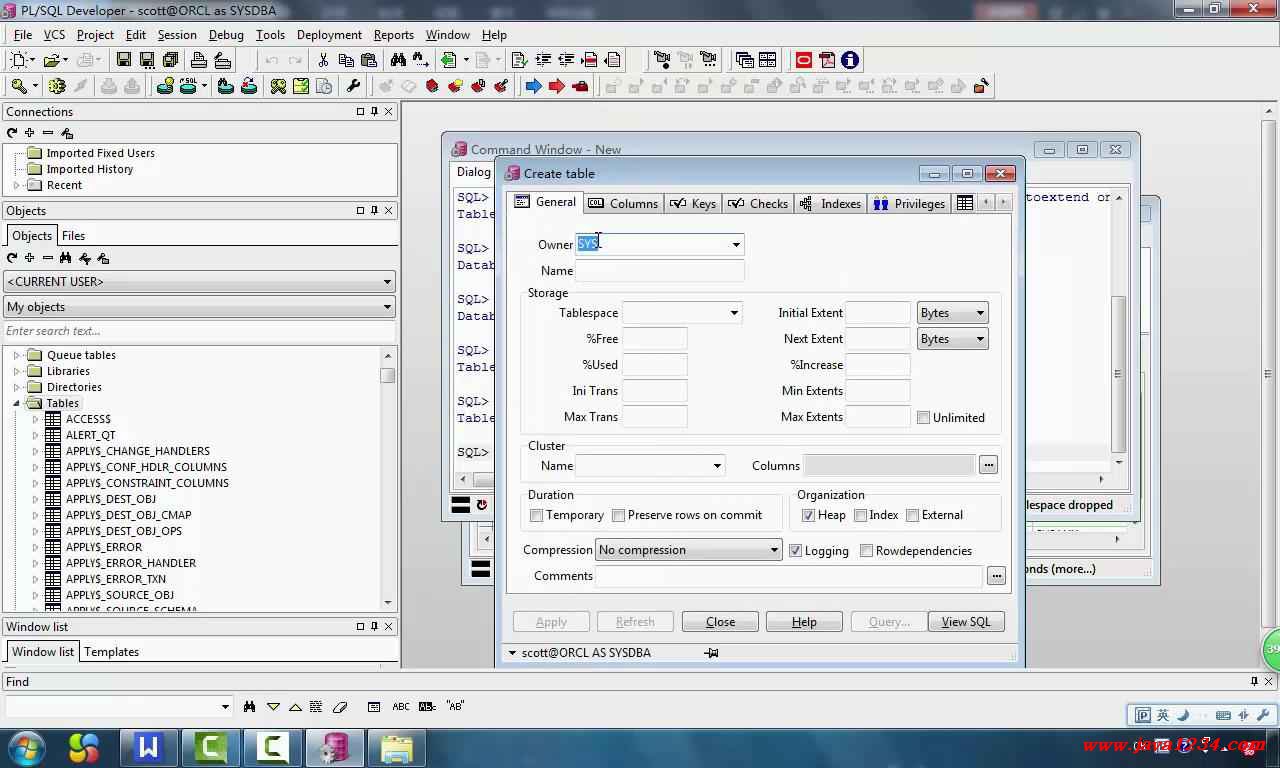Select the APPLY$_ERROR table
This screenshot has height=768, width=1280.
[x=104, y=547]
